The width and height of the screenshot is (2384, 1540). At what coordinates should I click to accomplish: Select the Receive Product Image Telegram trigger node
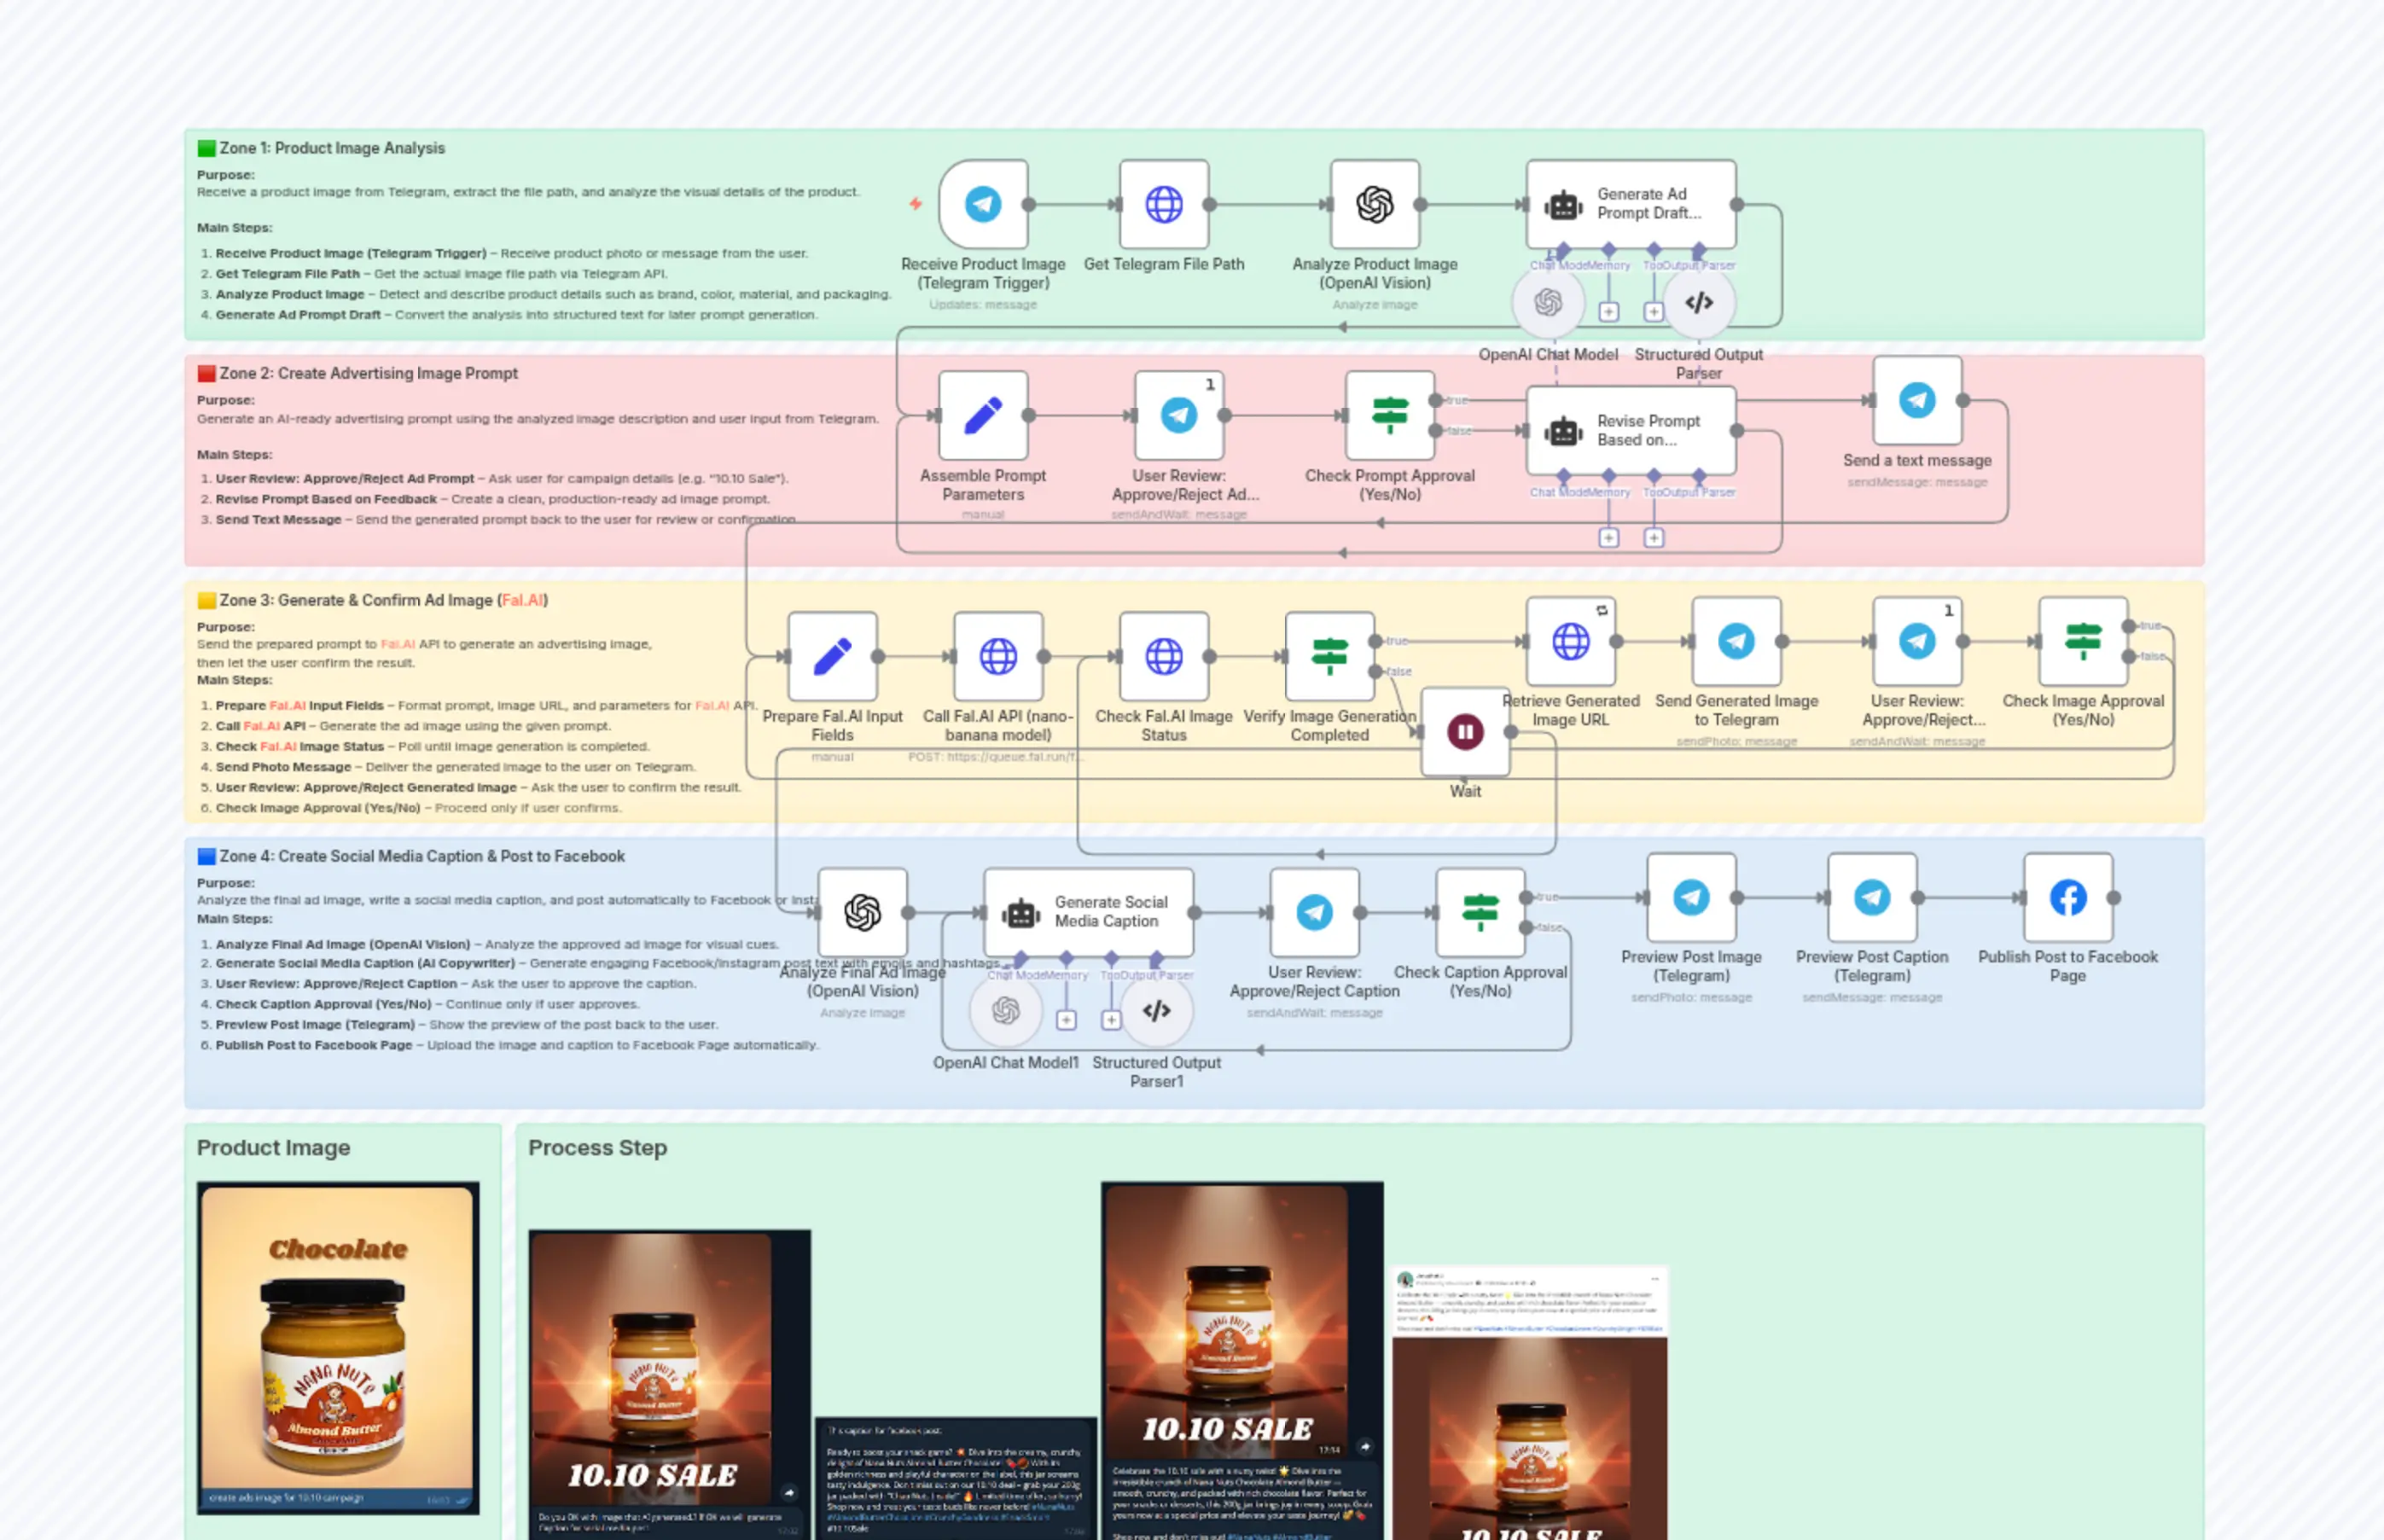click(x=982, y=206)
